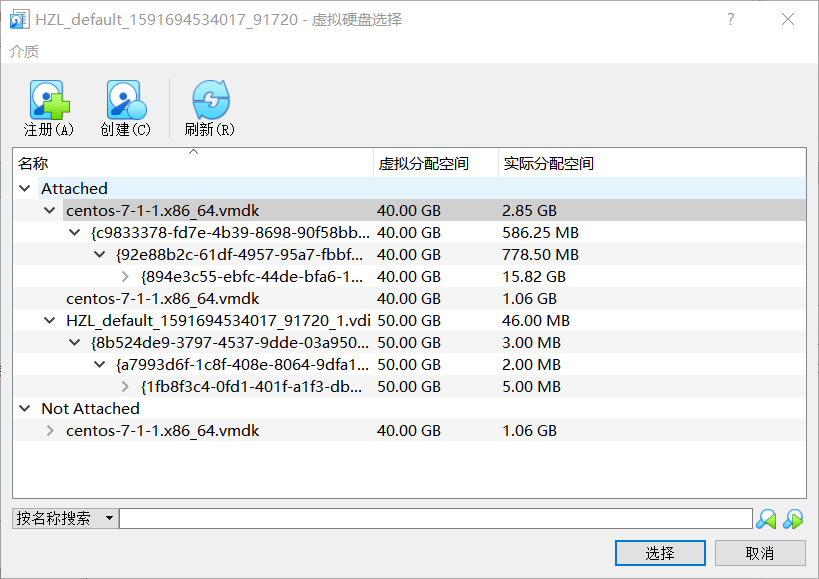Expand the {894e3c55-ebfc... child disk

coord(125,277)
